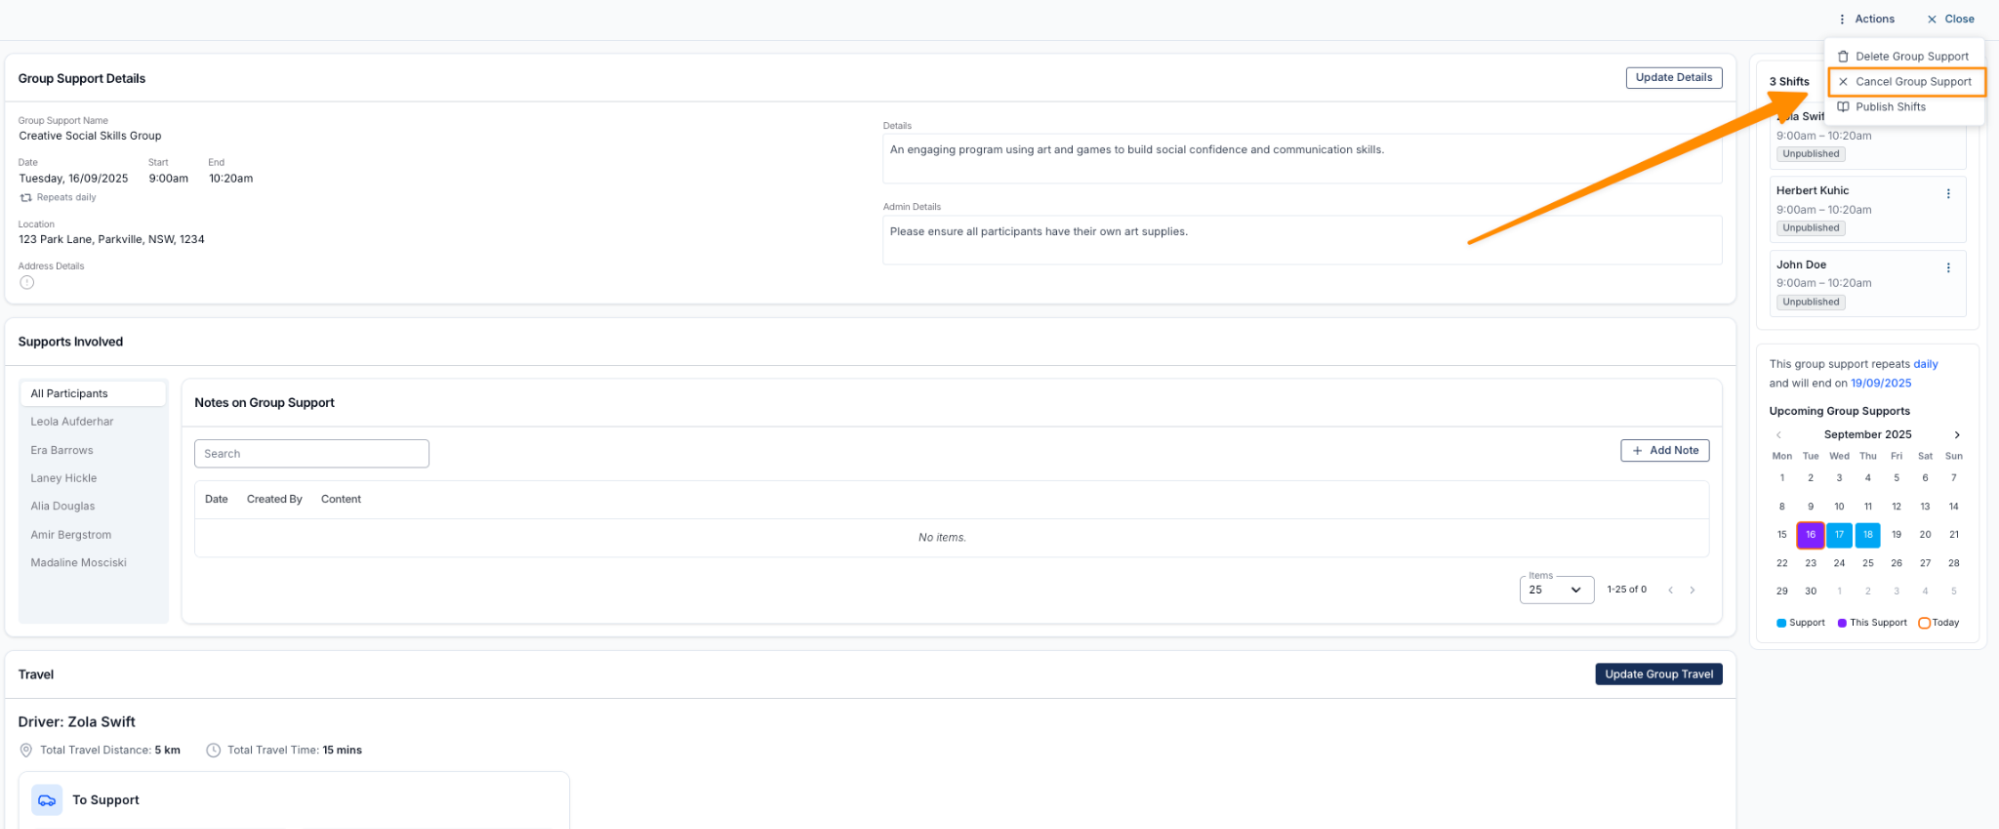Click the address details info icon
Screen dimensions: 1999x829
27,283
